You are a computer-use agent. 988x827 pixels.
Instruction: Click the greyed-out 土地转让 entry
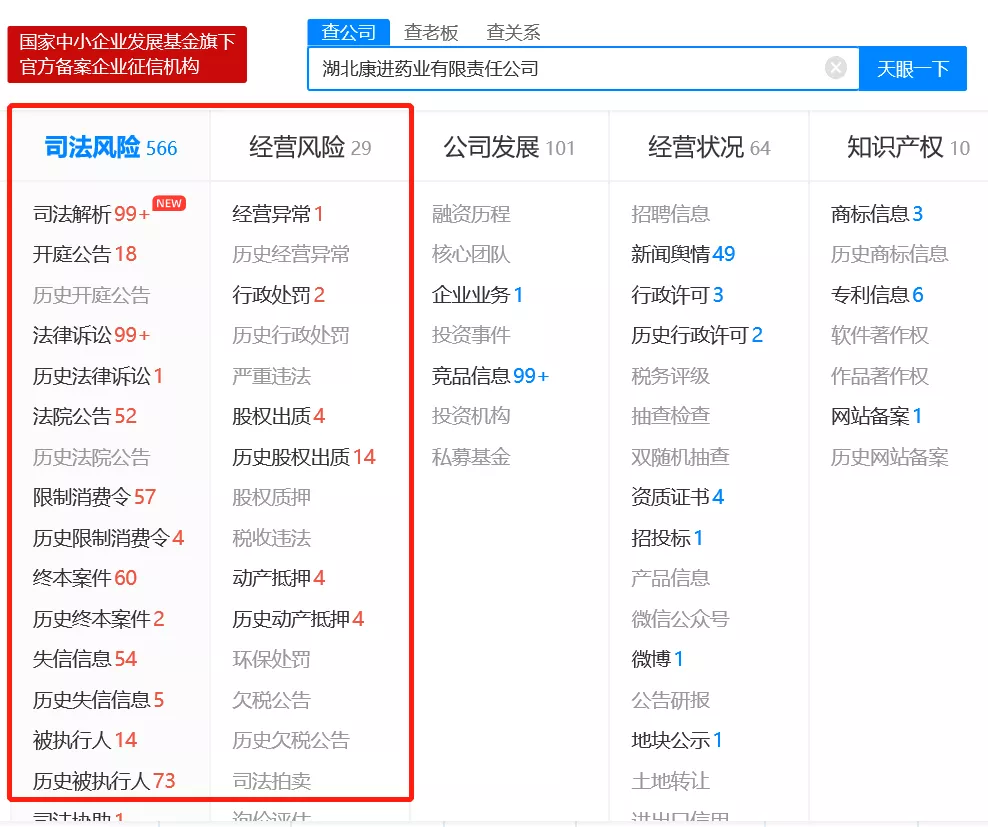tap(670, 780)
